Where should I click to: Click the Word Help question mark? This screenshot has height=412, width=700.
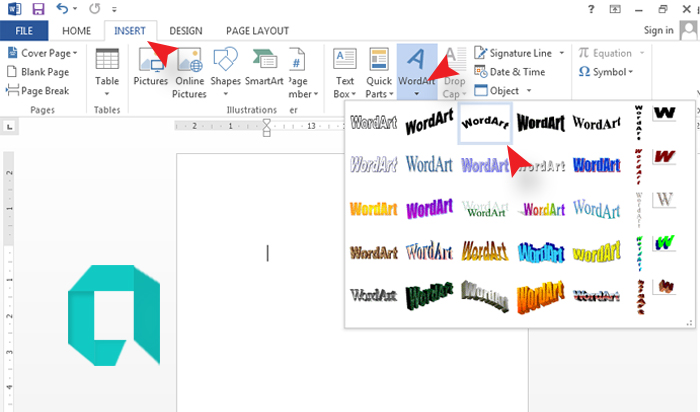591,9
